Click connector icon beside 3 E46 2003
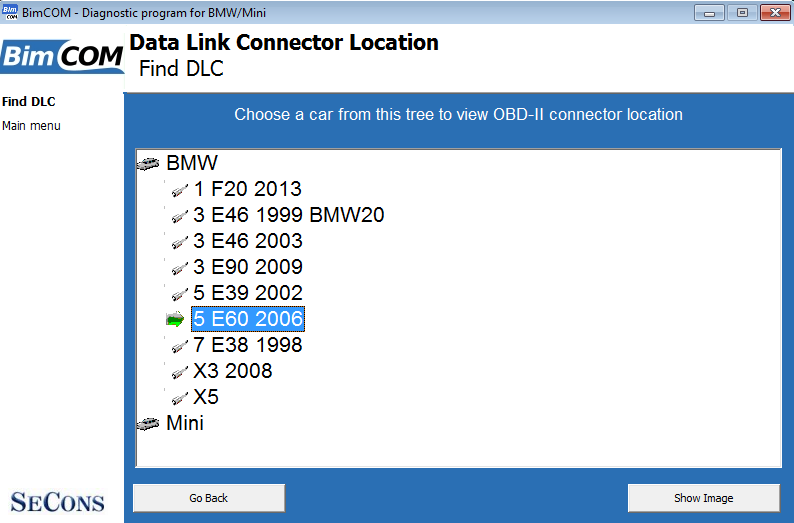The height and width of the screenshot is (523, 794). (x=180, y=242)
